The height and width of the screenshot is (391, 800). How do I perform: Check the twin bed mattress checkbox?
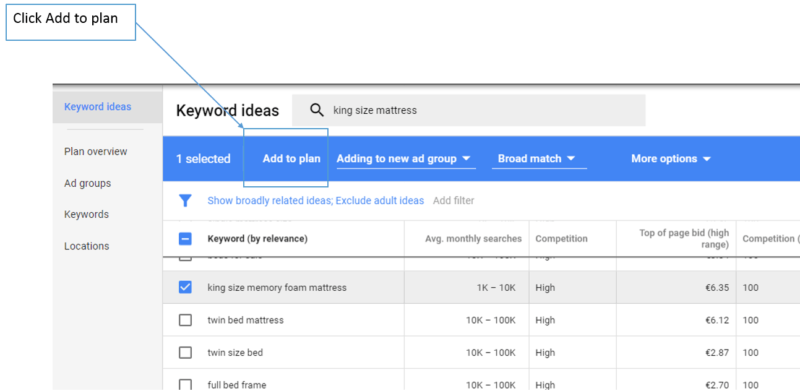click(185, 320)
